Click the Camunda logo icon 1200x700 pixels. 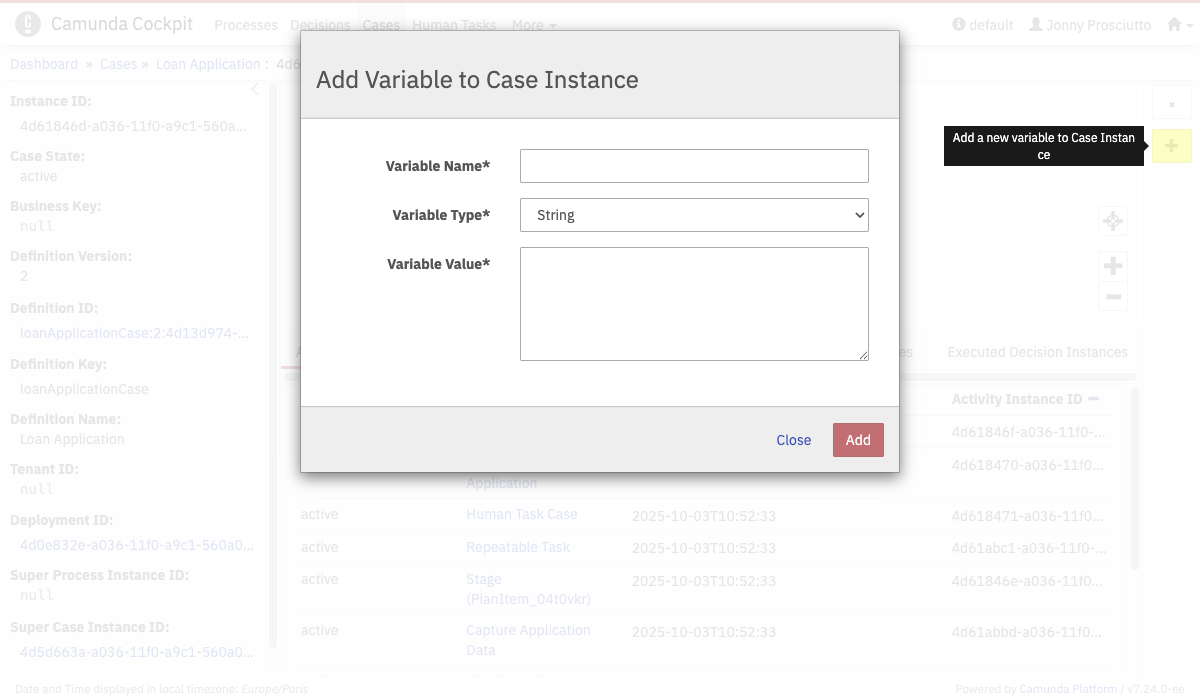(28, 24)
